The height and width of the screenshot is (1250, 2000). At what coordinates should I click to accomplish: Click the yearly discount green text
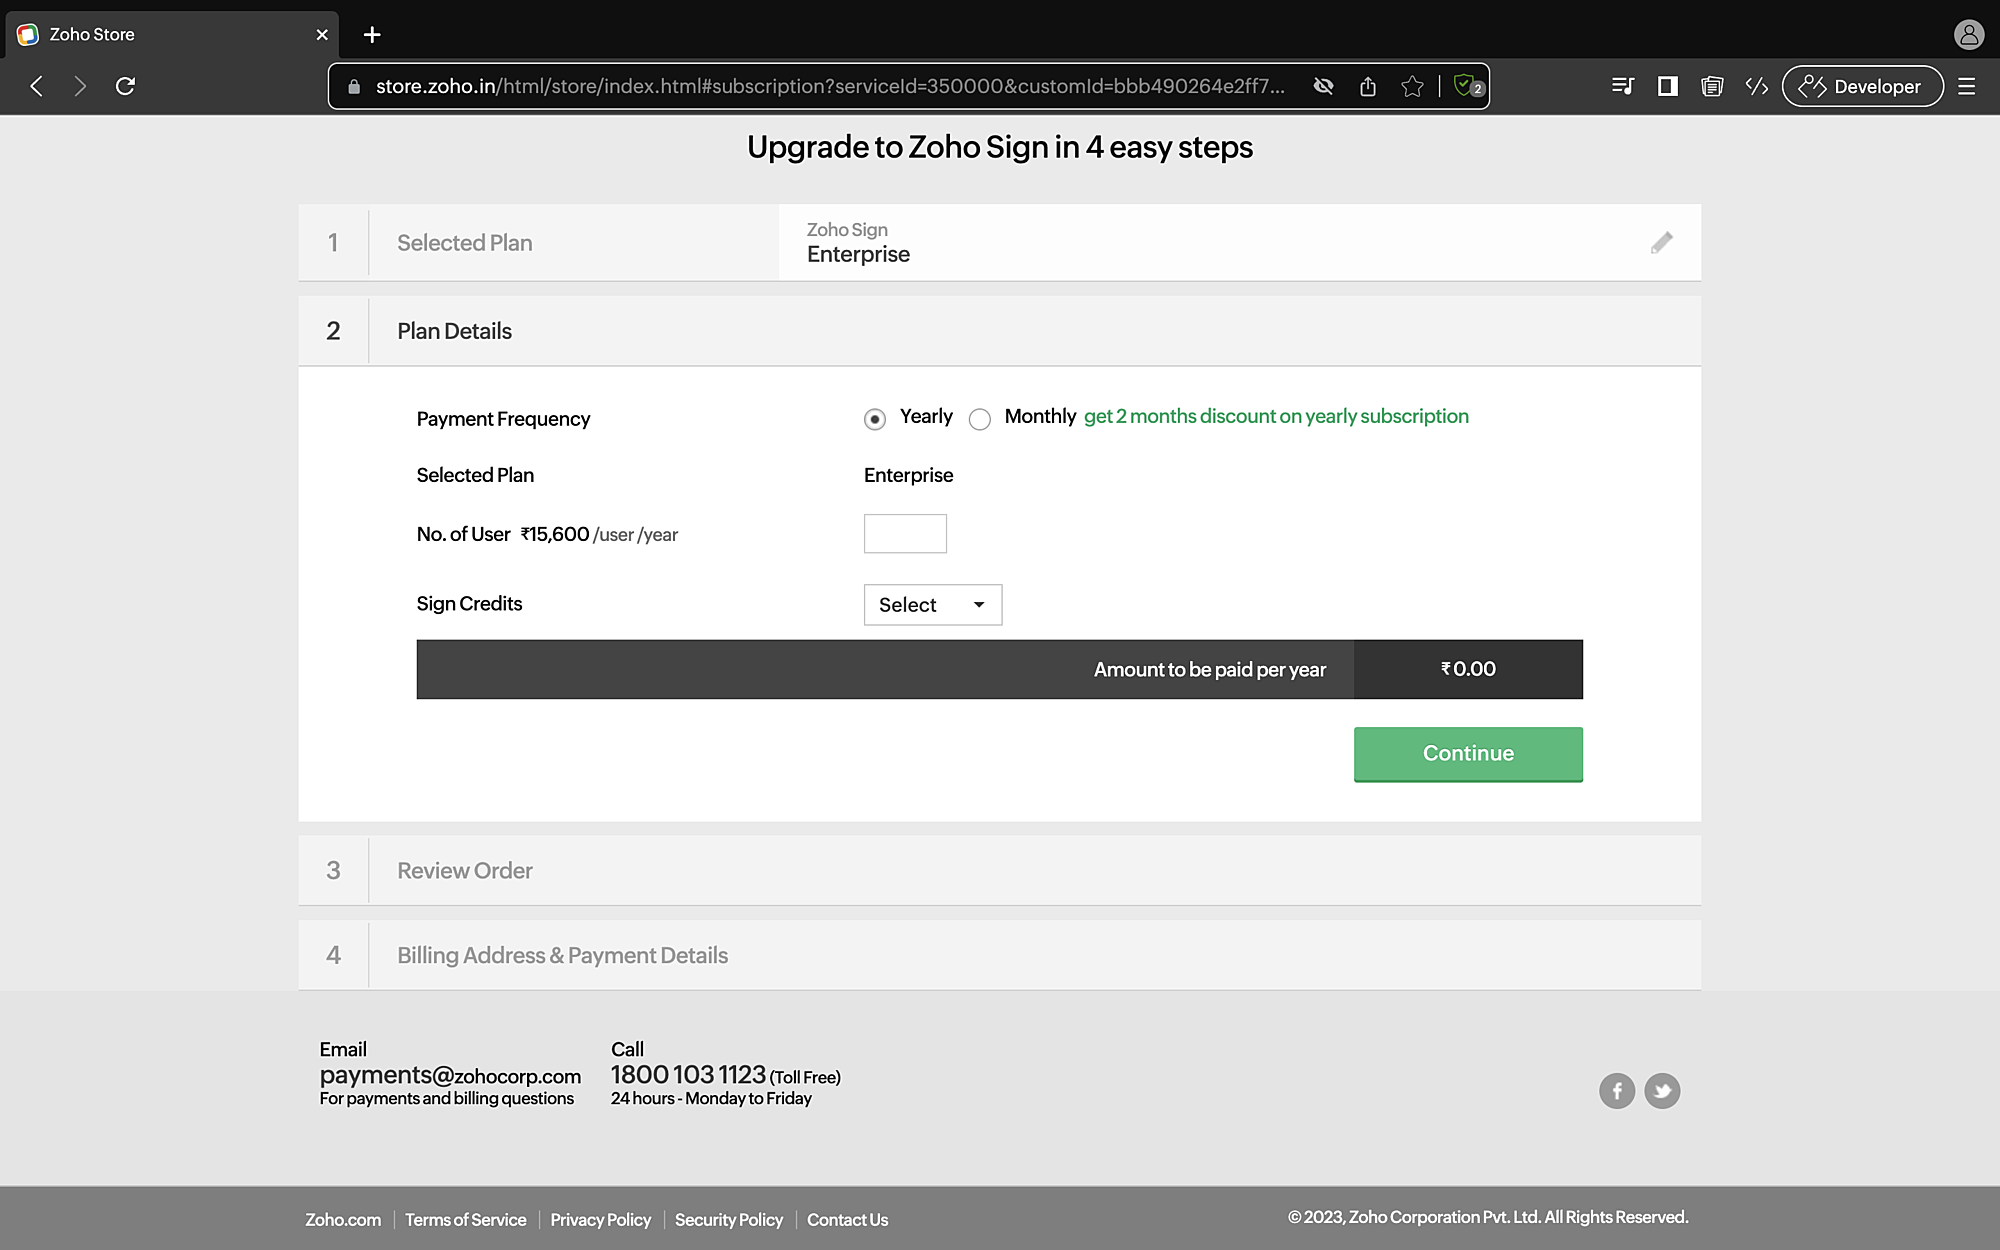[x=1276, y=417]
